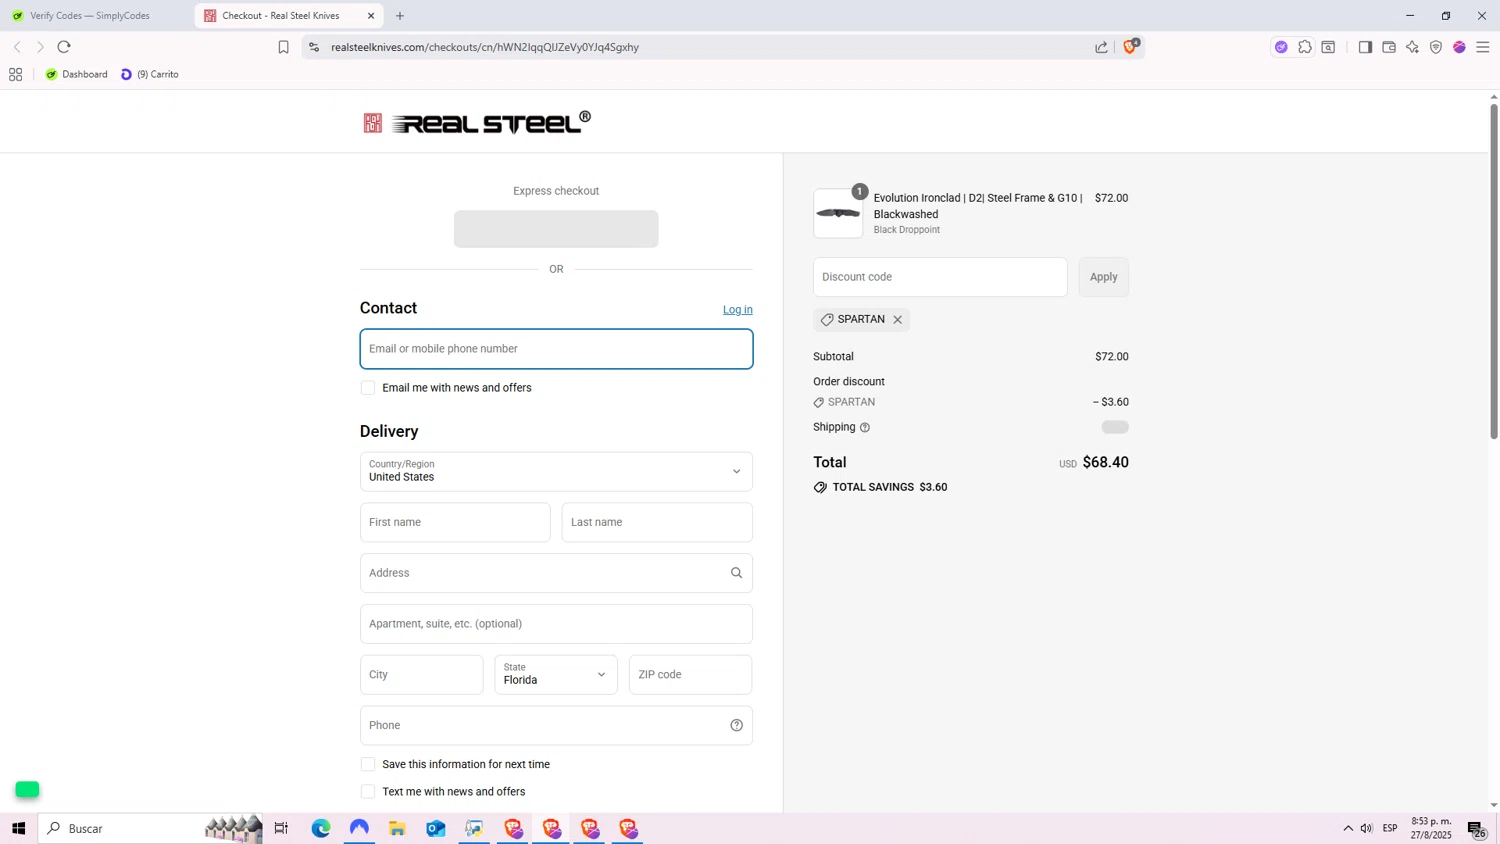The height and width of the screenshot is (844, 1500).
Task: Open File Explorer from taskbar
Action: pos(397,828)
